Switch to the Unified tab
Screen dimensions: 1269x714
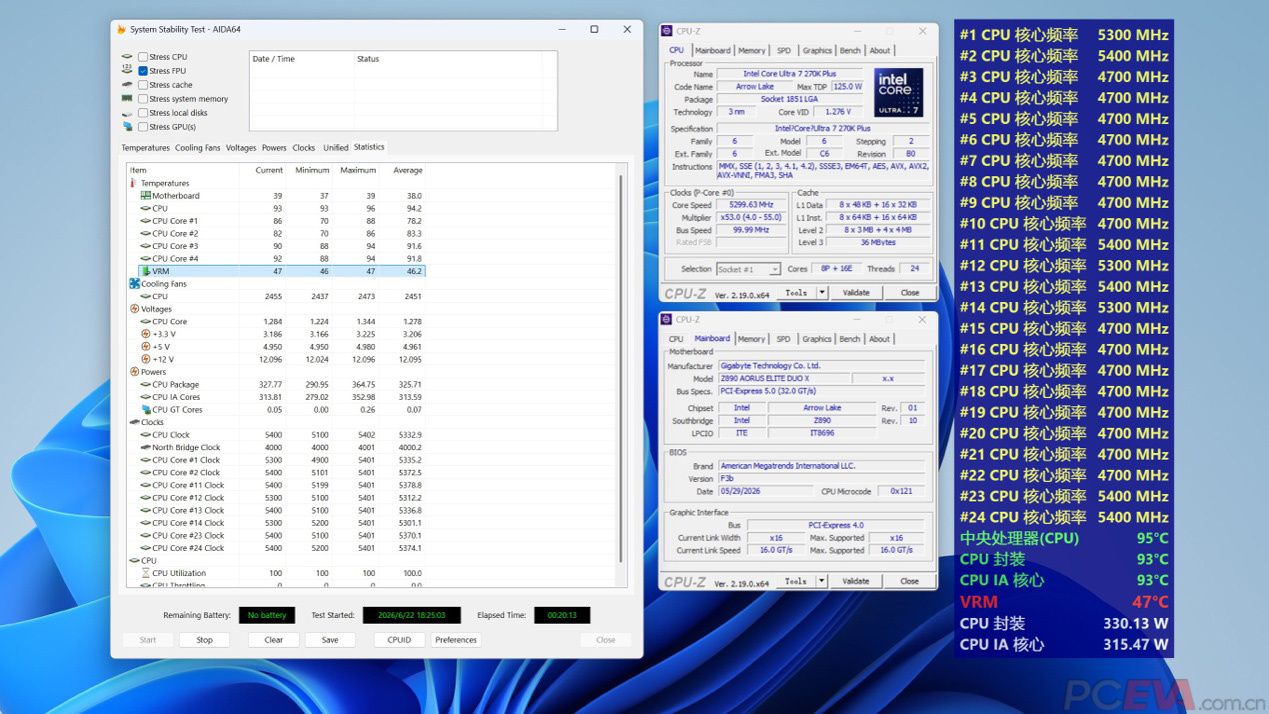click(x=336, y=148)
